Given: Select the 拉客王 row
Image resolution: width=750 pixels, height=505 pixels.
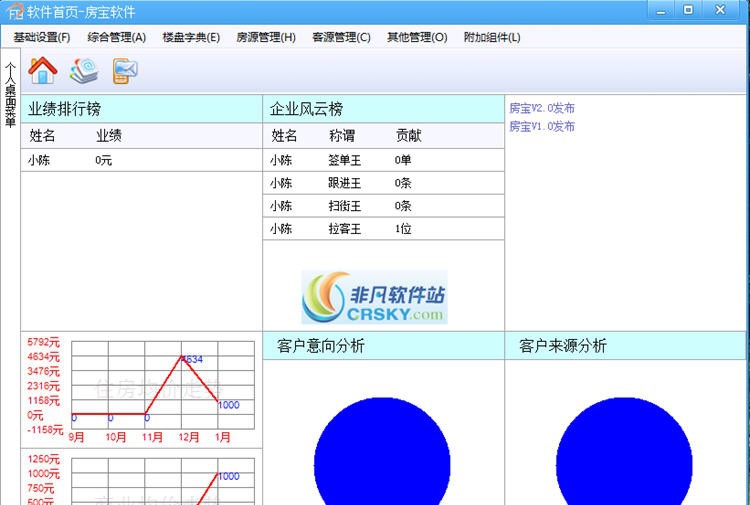Looking at the screenshot, I should [x=384, y=229].
